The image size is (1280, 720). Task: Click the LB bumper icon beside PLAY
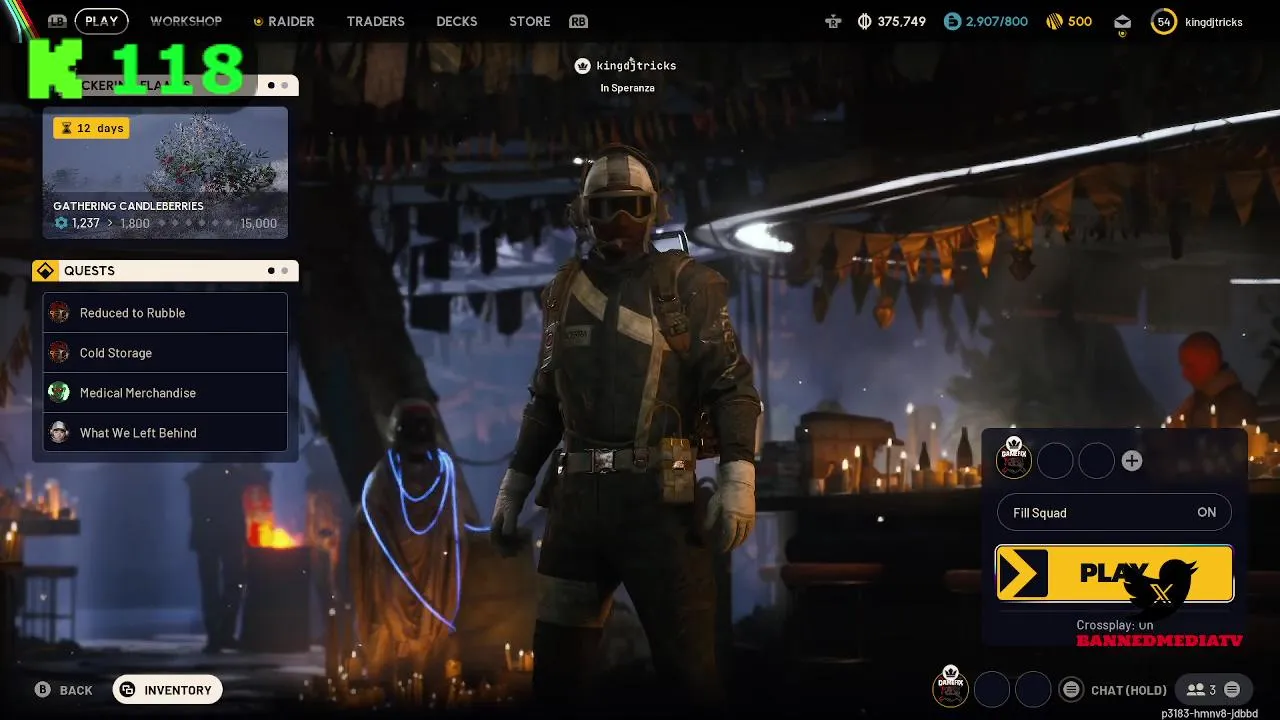coord(57,21)
